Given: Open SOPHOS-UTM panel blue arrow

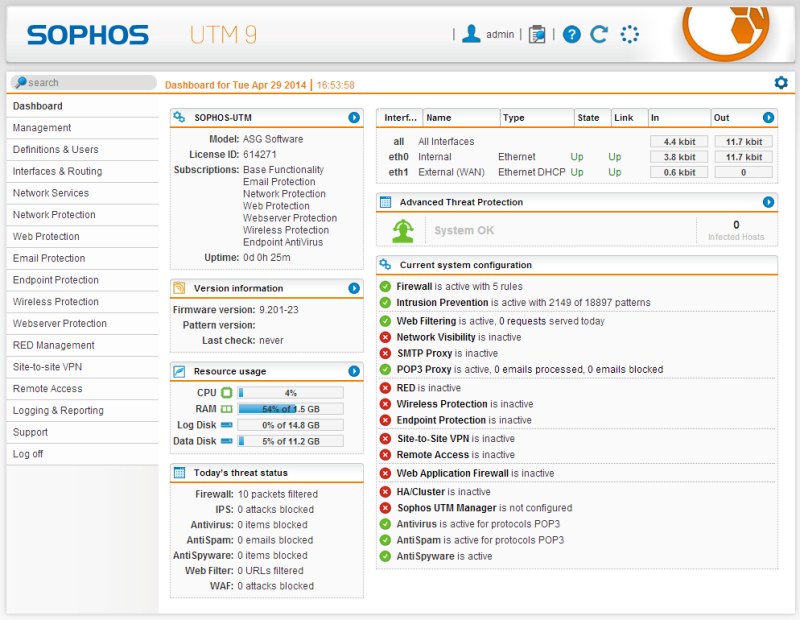Looking at the screenshot, I should pos(354,117).
